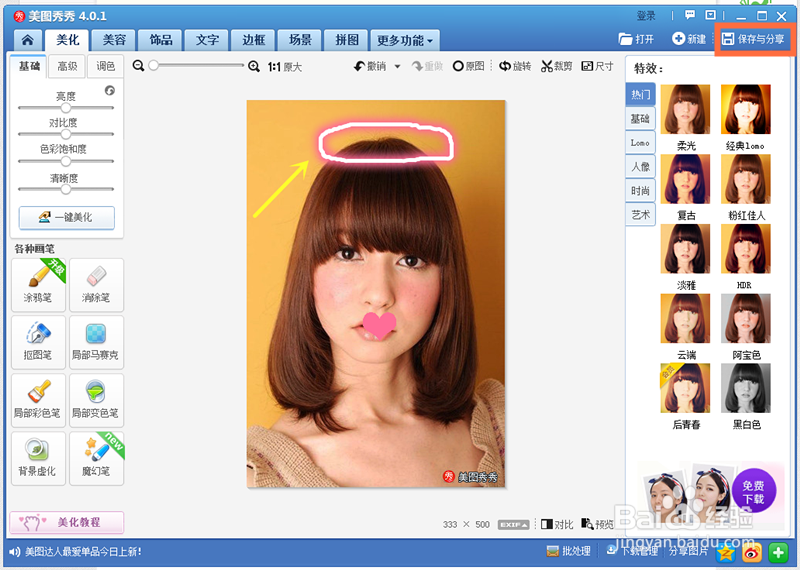Apply the 粉红佳人 effect thumbnail
Image resolution: width=800 pixels, height=570 pixels.
click(745, 179)
